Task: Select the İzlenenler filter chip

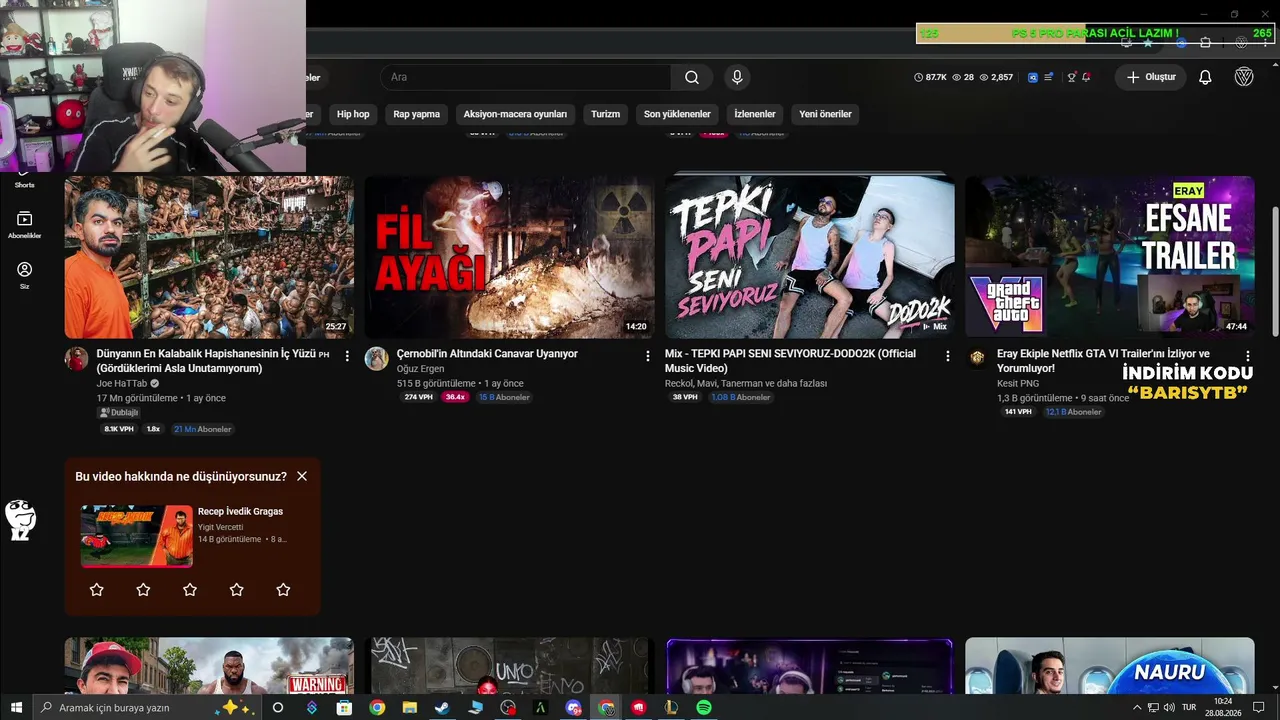Action: pos(755,114)
